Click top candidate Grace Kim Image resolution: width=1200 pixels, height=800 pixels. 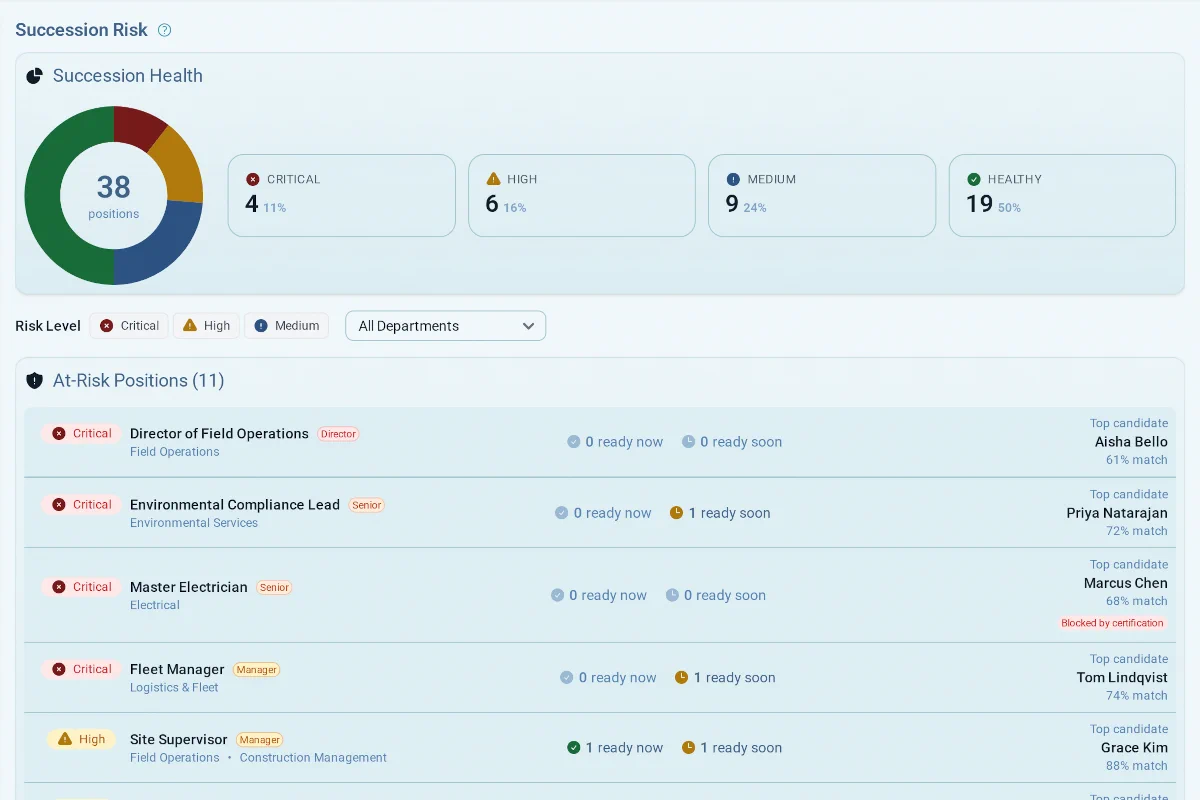pyautogui.click(x=1134, y=748)
